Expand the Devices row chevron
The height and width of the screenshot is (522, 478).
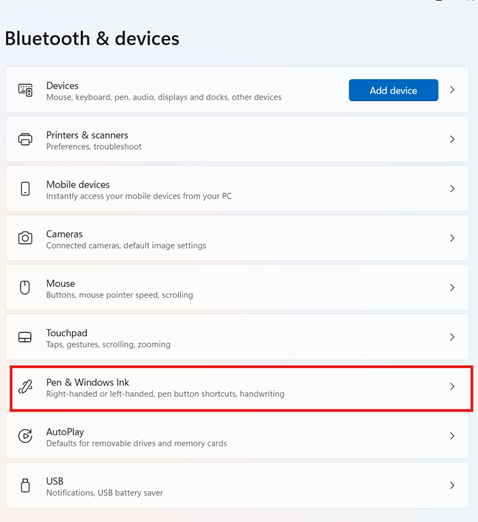coord(452,90)
